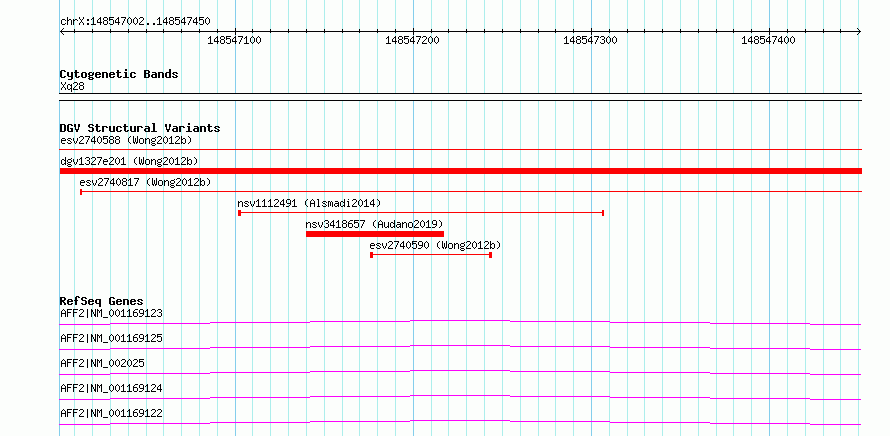The image size is (890, 436).
Task: Click the magenta intron line of AFF2|NM_001169122
Action: [460, 422]
